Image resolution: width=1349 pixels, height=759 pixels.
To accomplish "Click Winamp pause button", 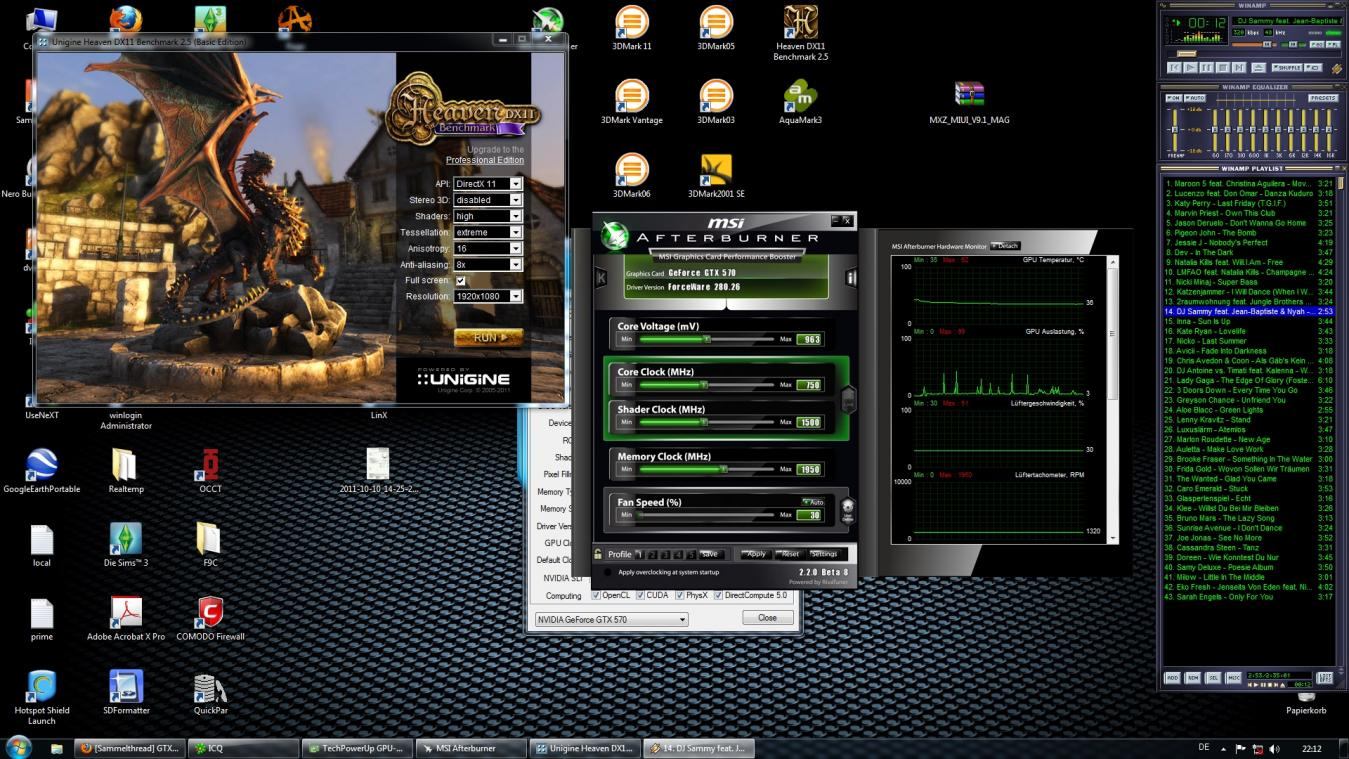I will [1207, 68].
